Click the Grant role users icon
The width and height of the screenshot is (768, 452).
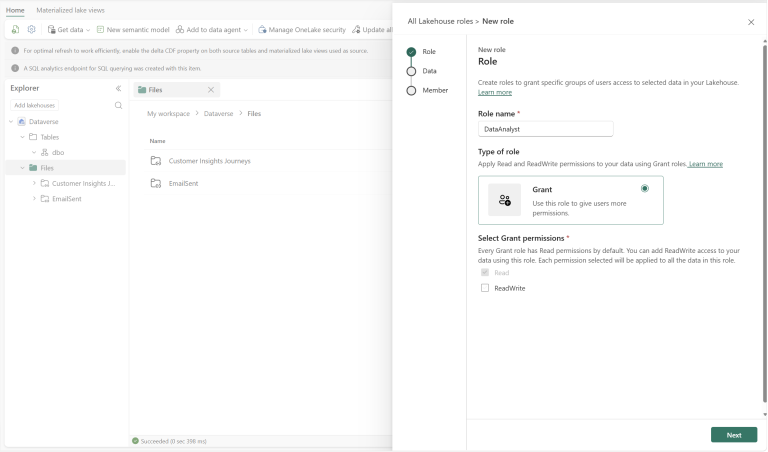click(504, 200)
